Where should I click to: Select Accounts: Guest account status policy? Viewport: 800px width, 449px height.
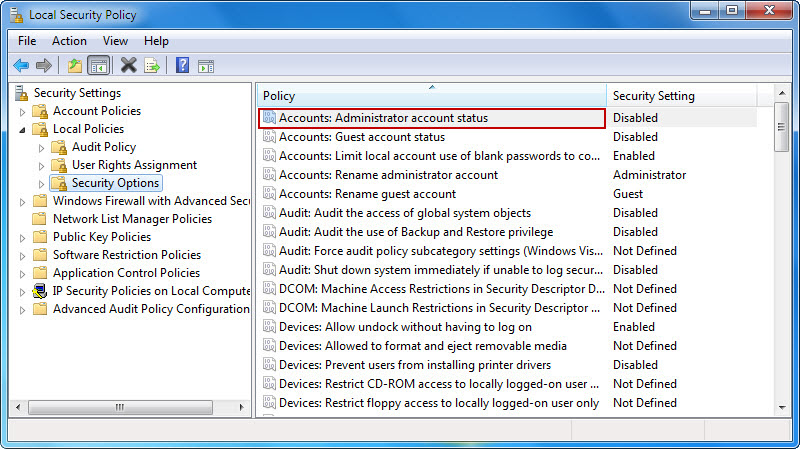click(361, 137)
